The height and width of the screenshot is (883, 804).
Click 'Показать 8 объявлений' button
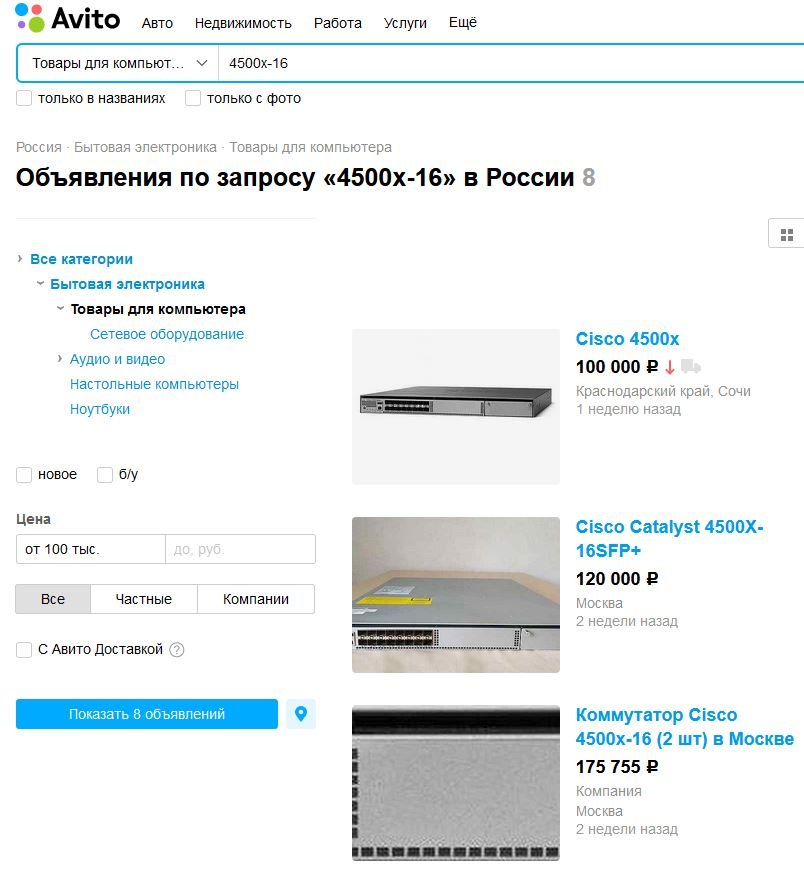147,714
